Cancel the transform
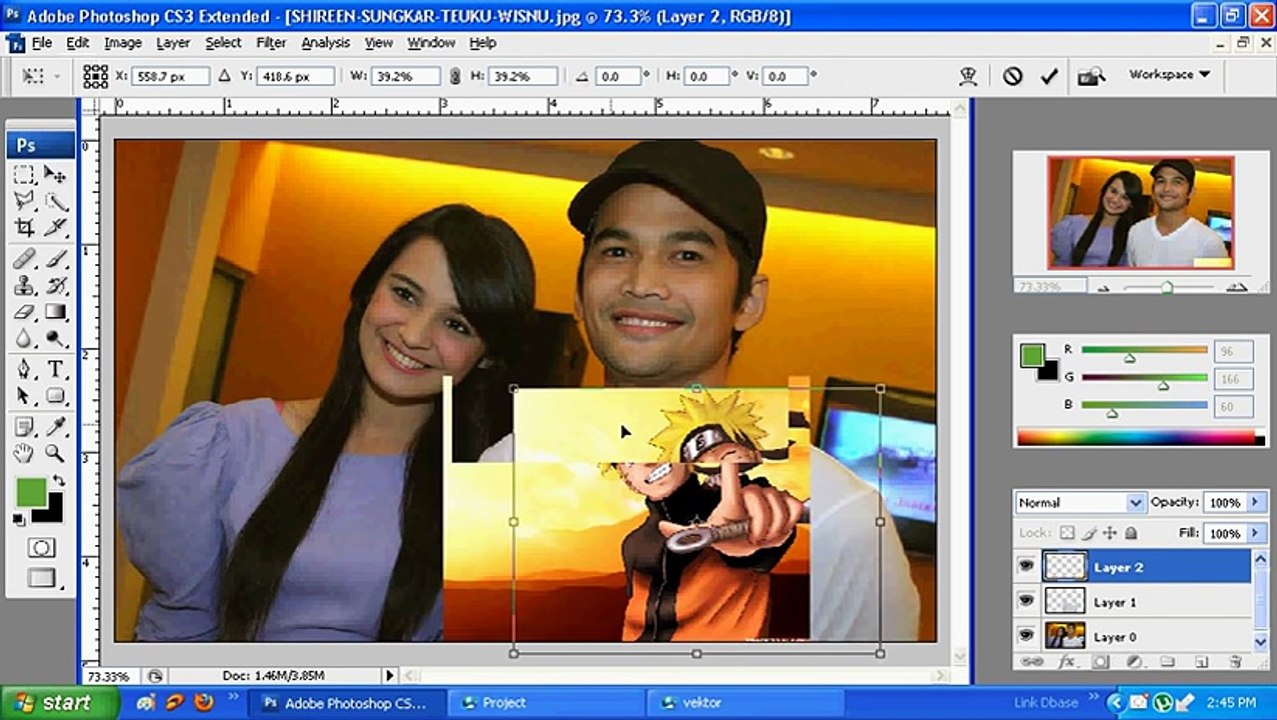Screen dimensions: 1277x720 coord(1013,75)
